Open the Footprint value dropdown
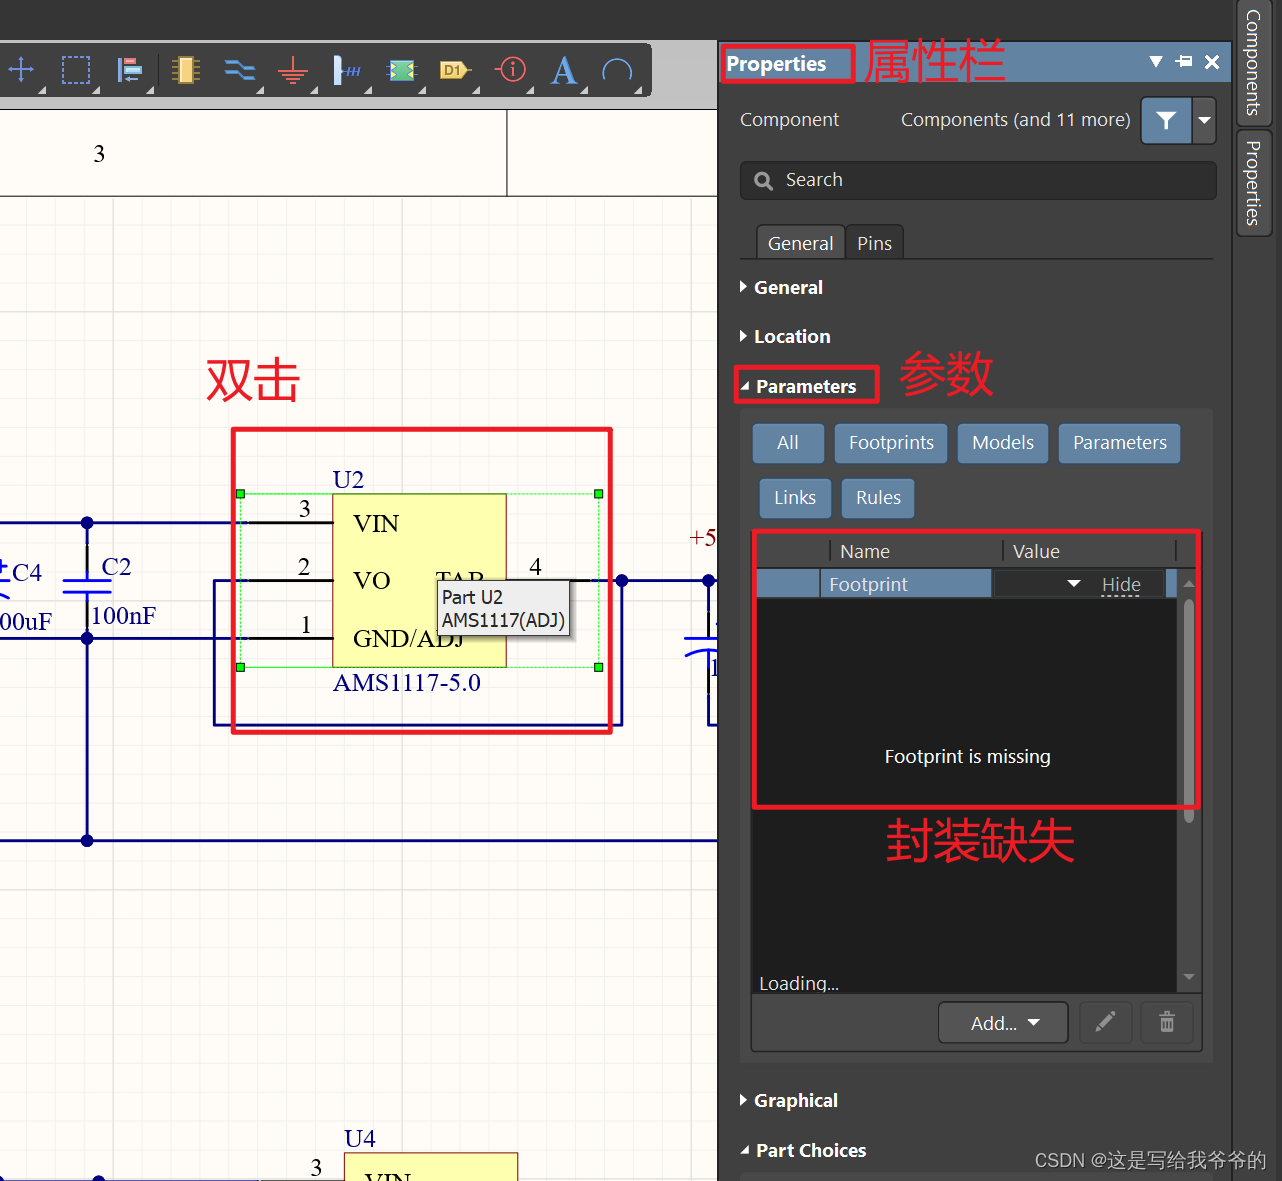1282x1181 pixels. 1074,584
